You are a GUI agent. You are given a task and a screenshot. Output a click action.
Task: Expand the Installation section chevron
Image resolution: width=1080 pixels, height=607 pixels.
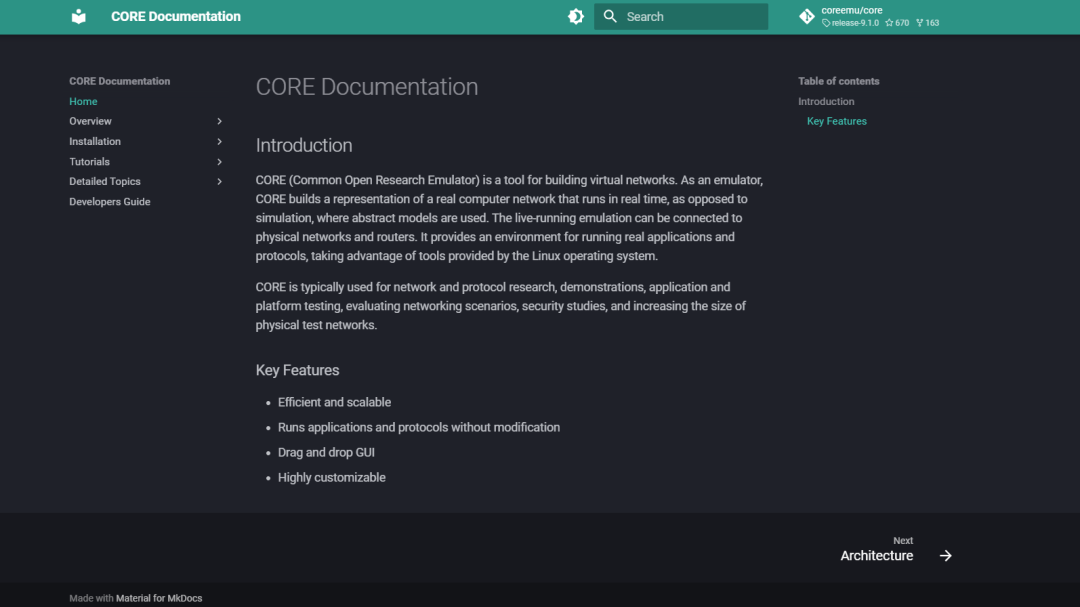[x=220, y=141]
